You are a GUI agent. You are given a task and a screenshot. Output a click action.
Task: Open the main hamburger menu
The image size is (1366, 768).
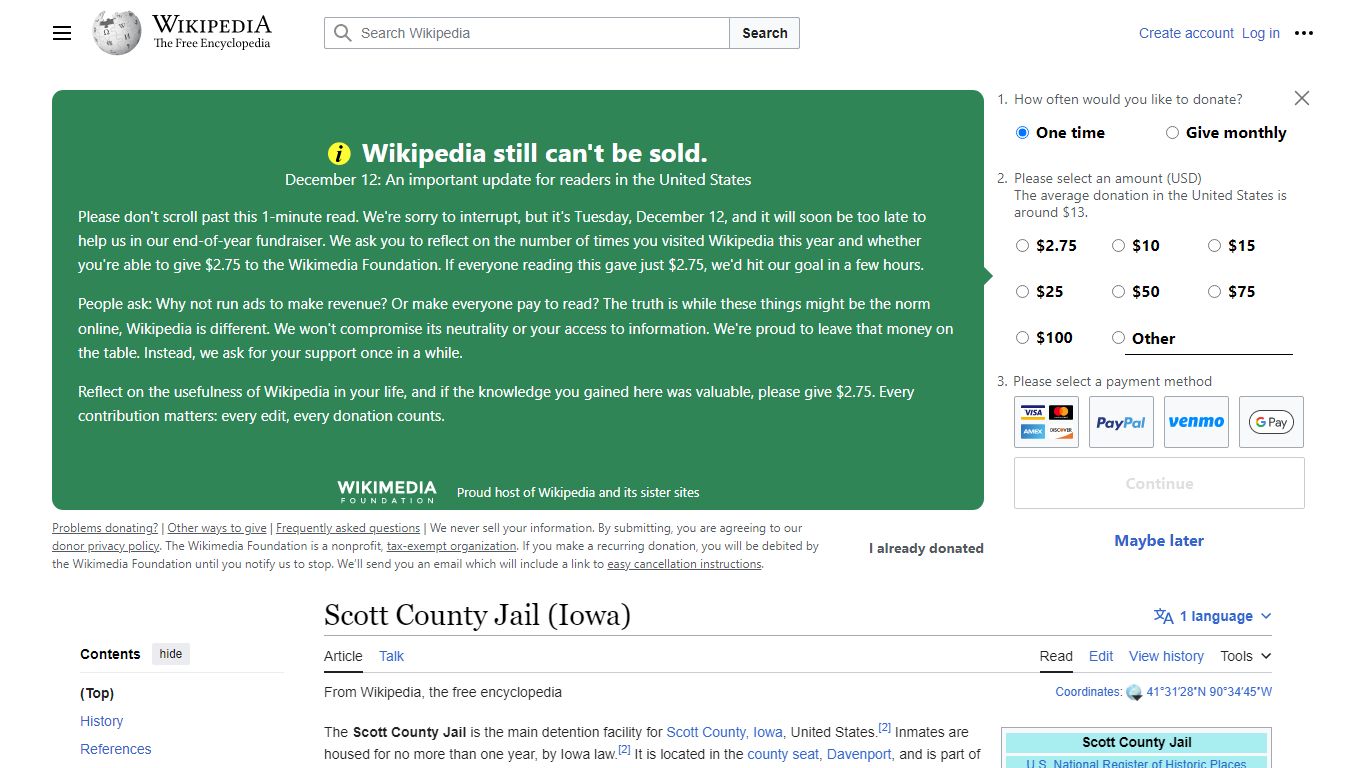click(62, 33)
